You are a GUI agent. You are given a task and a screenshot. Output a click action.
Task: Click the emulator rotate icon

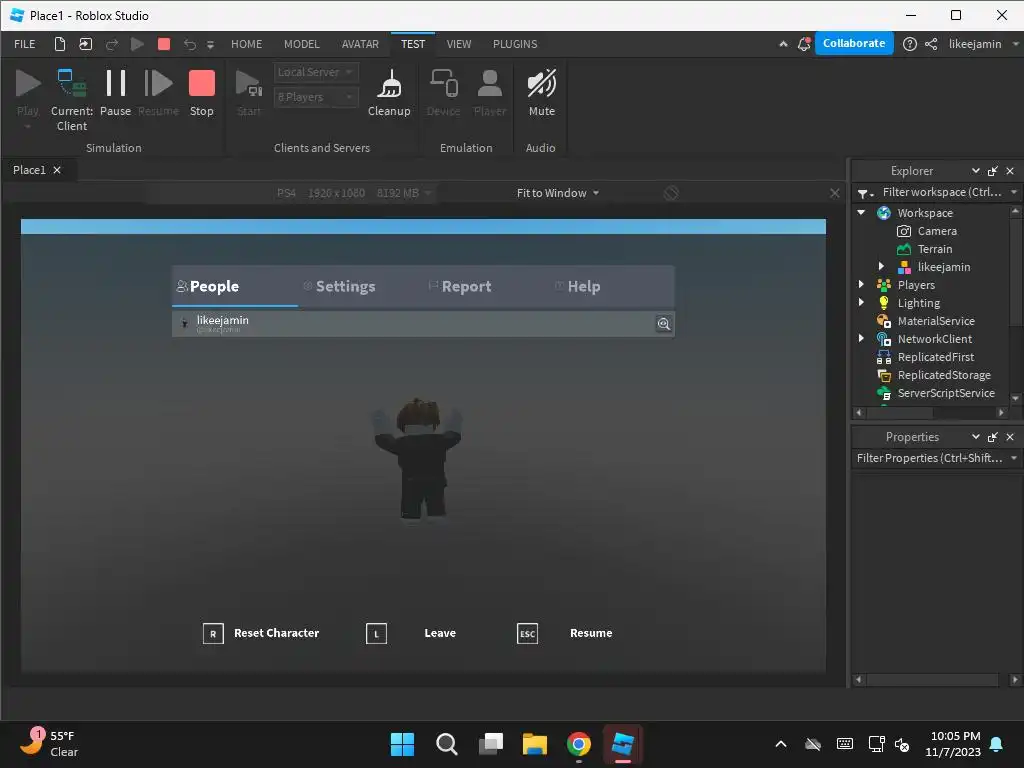[671, 193]
